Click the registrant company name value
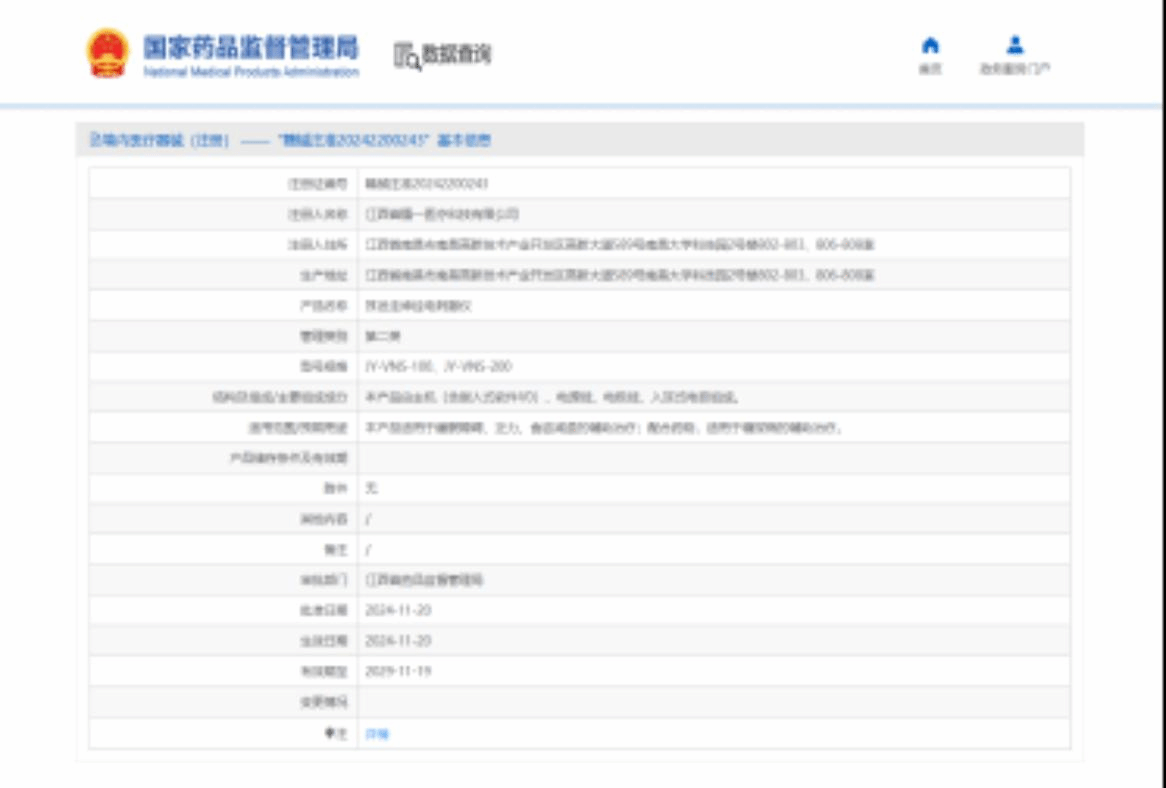 pyautogui.click(x=442, y=214)
